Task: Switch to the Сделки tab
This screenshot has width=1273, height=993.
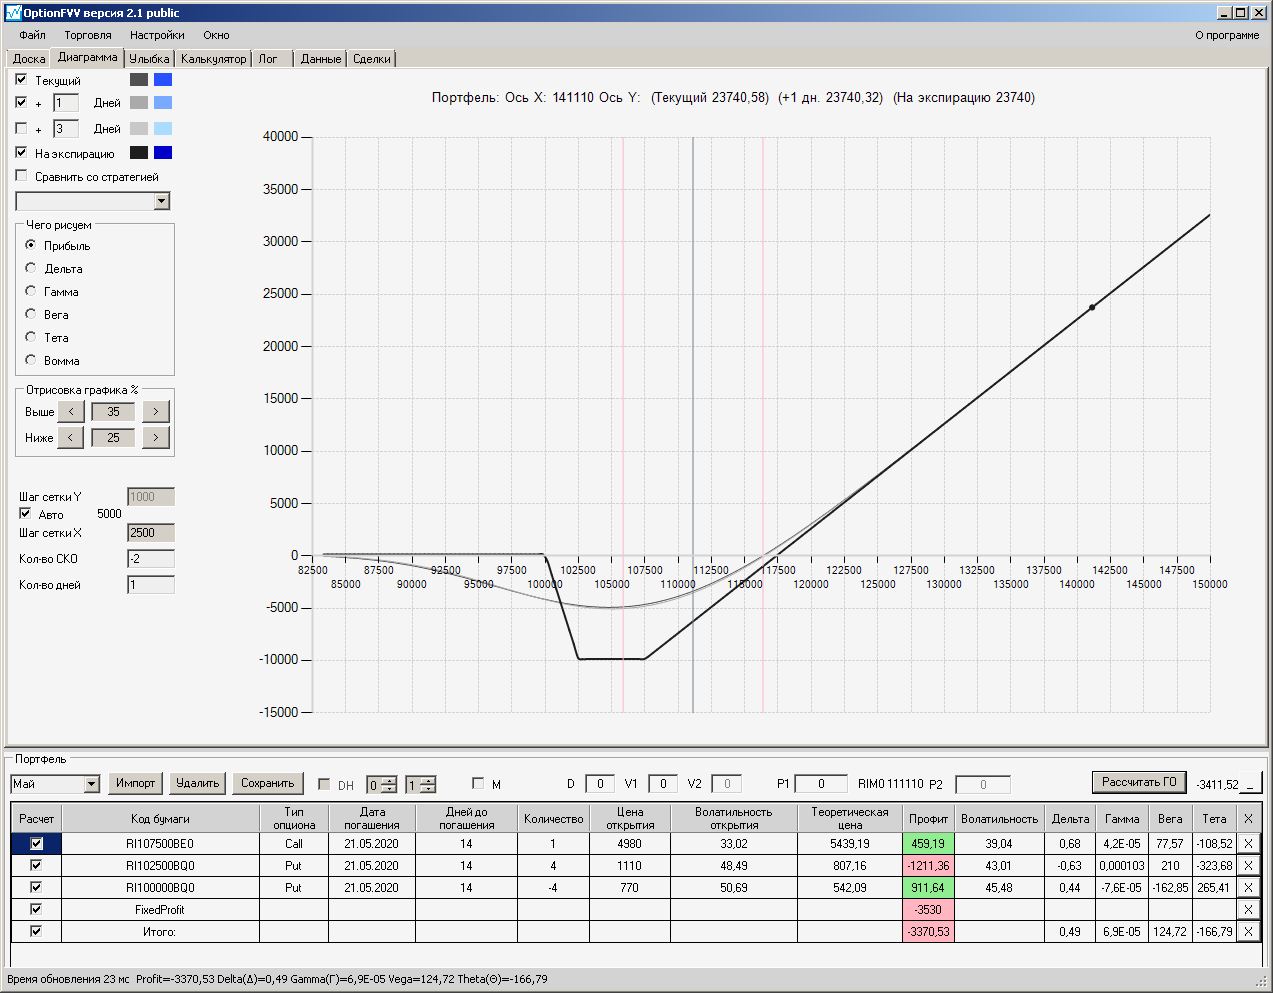Action: tap(372, 59)
